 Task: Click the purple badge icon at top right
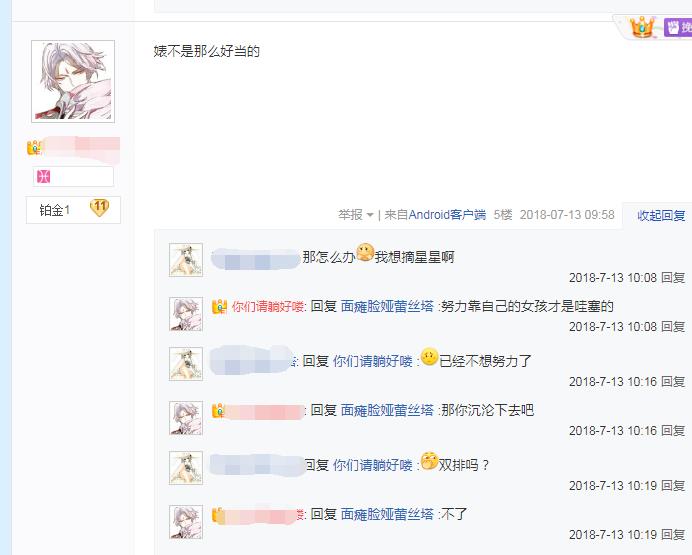point(677,27)
